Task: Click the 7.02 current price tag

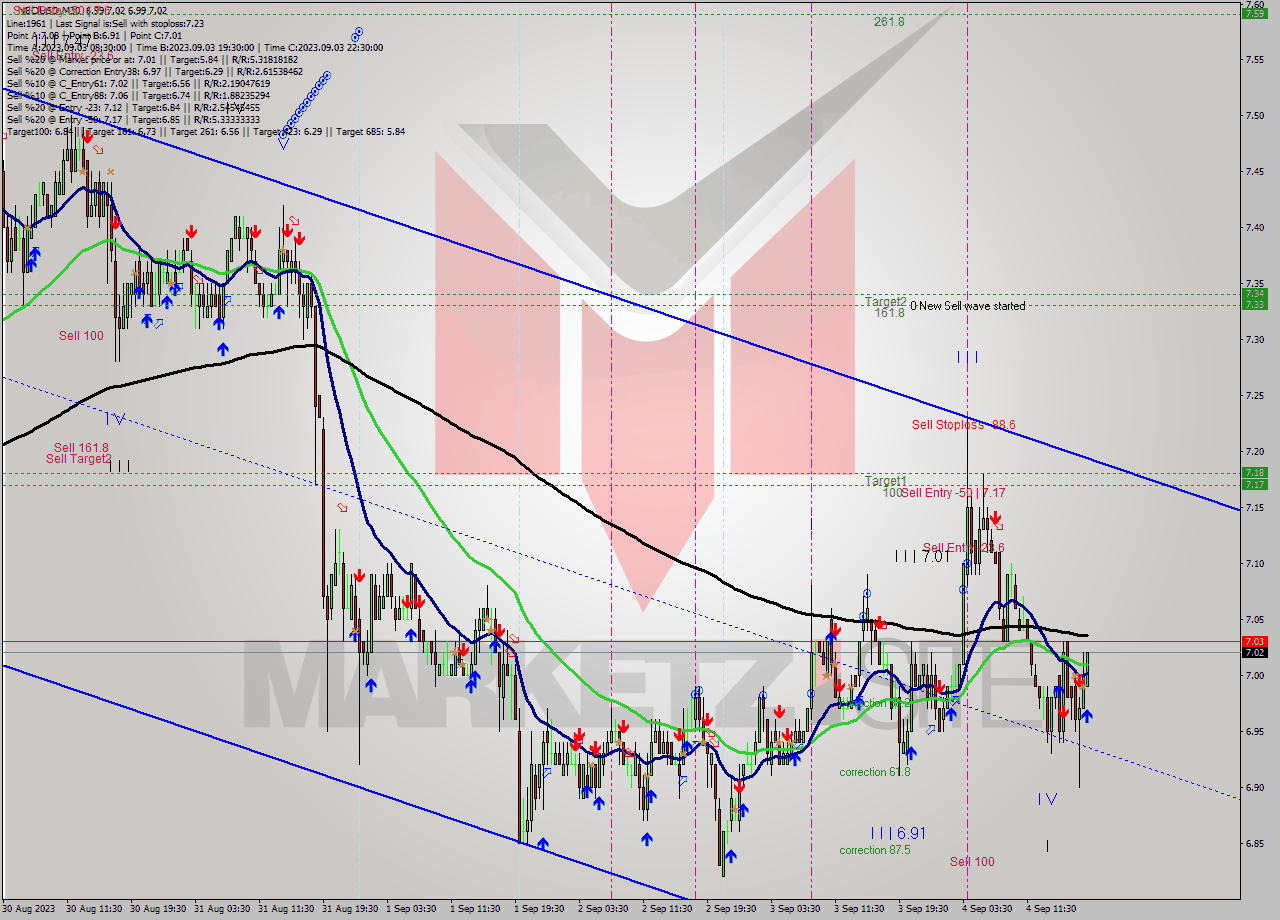Action: 1254,653
